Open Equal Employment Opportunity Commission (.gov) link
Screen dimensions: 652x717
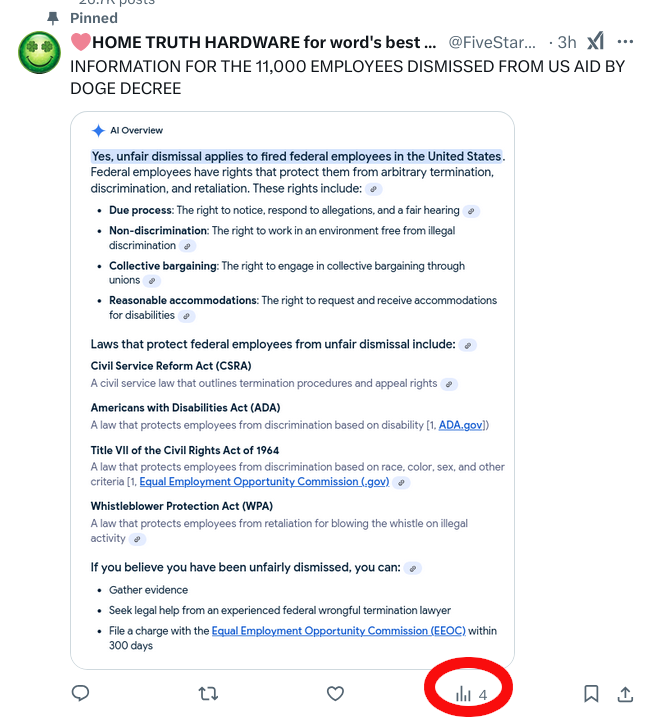pyautogui.click(x=264, y=482)
